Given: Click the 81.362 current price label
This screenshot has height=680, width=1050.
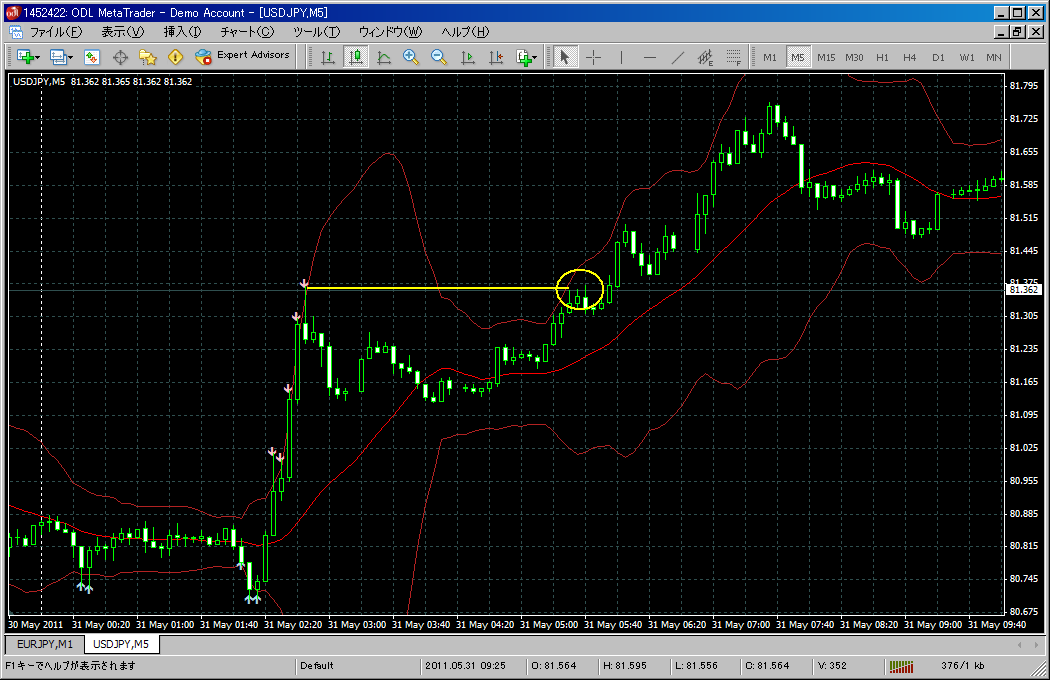Looking at the screenshot, I should pyautogui.click(x=1024, y=289).
